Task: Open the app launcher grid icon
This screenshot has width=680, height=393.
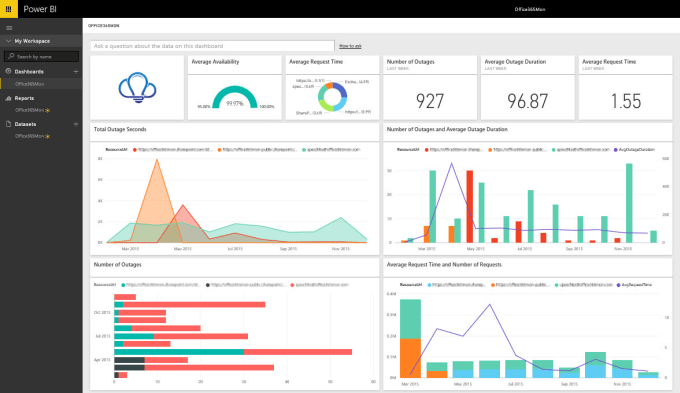Action: coord(9,9)
